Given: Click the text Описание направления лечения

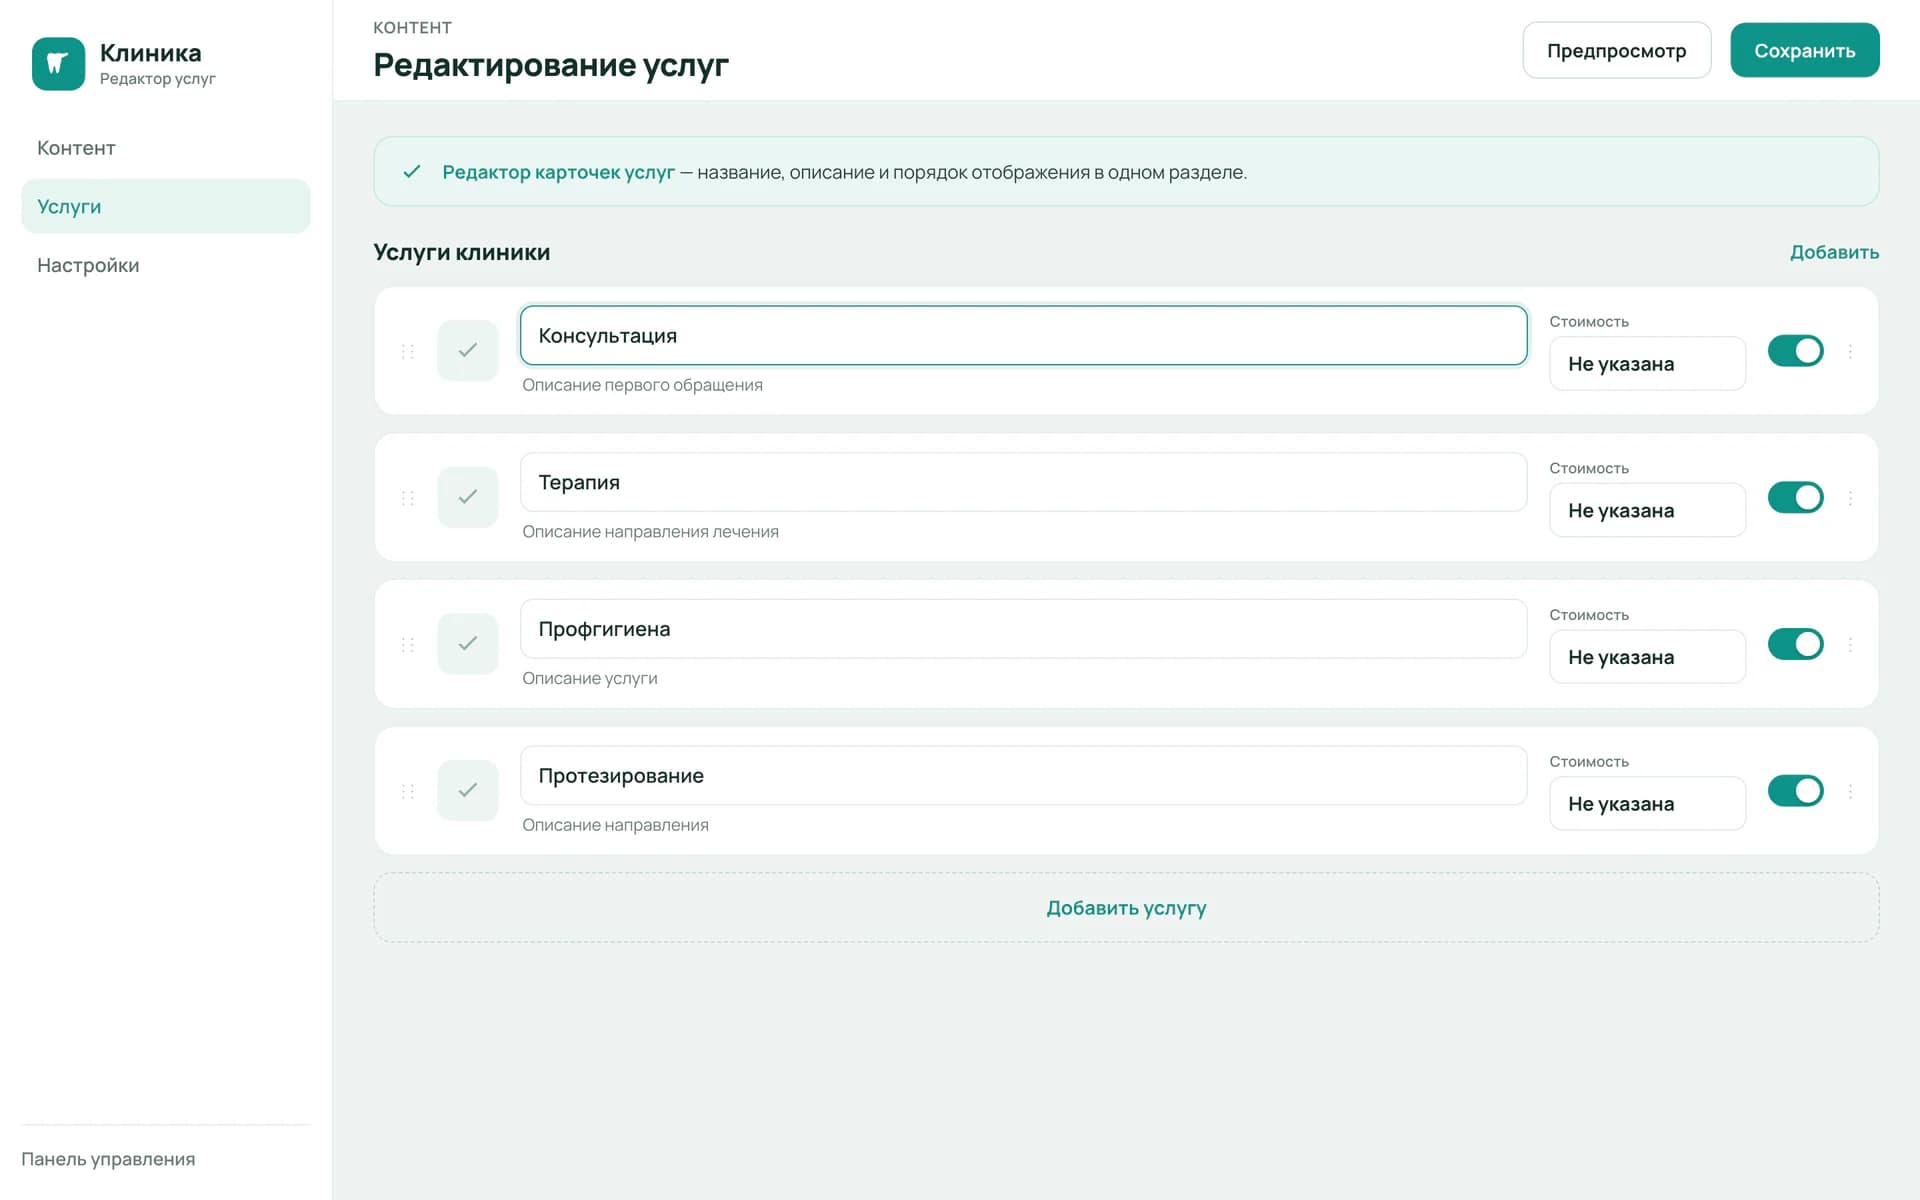Looking at the screenshot, I should 650,532.
